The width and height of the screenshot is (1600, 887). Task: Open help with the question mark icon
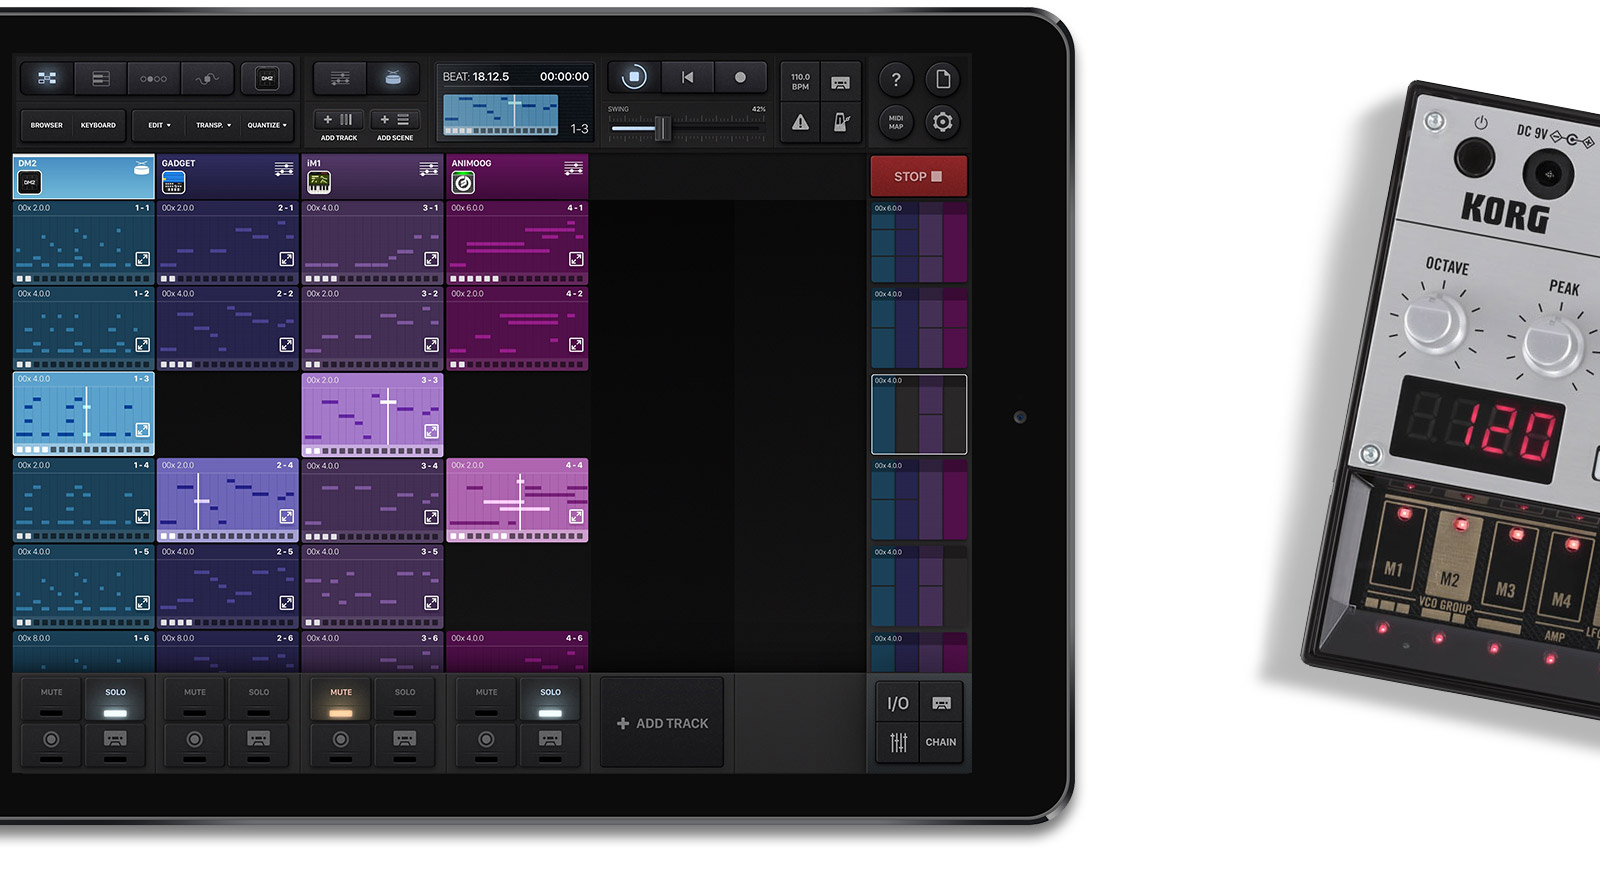[x=896, y=79]
